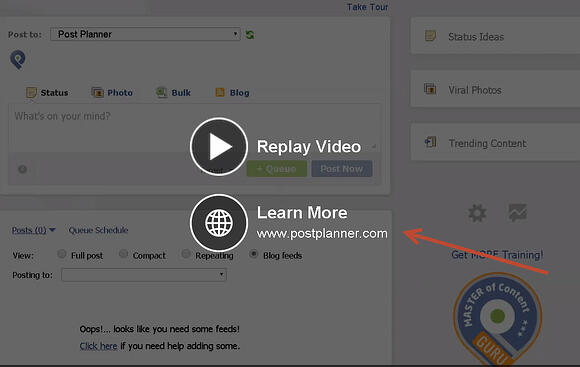Select the Full post view radio button

(62, 254)
